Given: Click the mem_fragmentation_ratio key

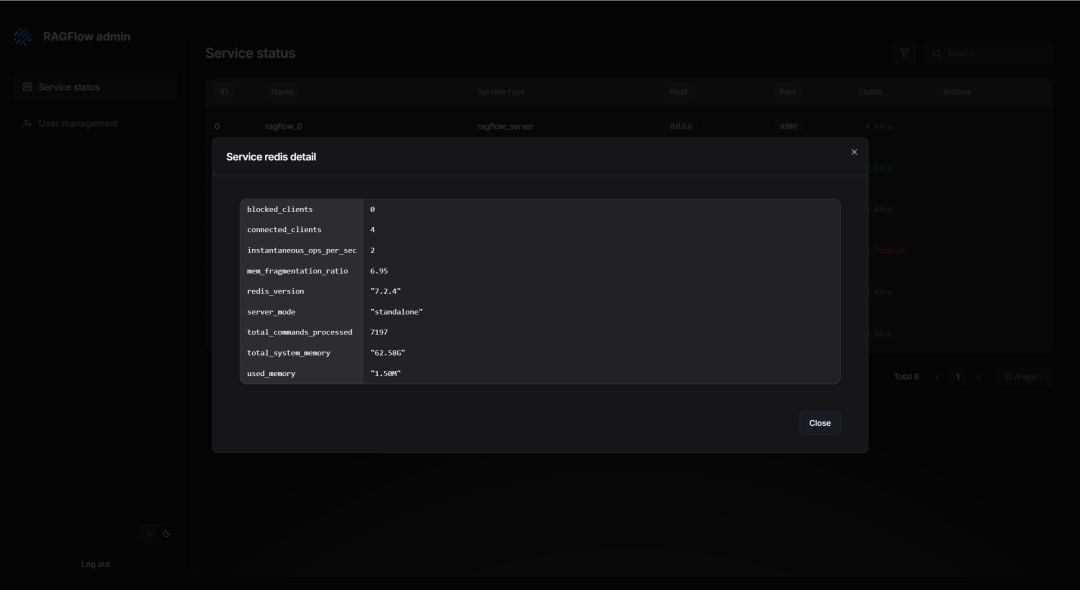Looking at the screenshot, I should coord(298,271).
